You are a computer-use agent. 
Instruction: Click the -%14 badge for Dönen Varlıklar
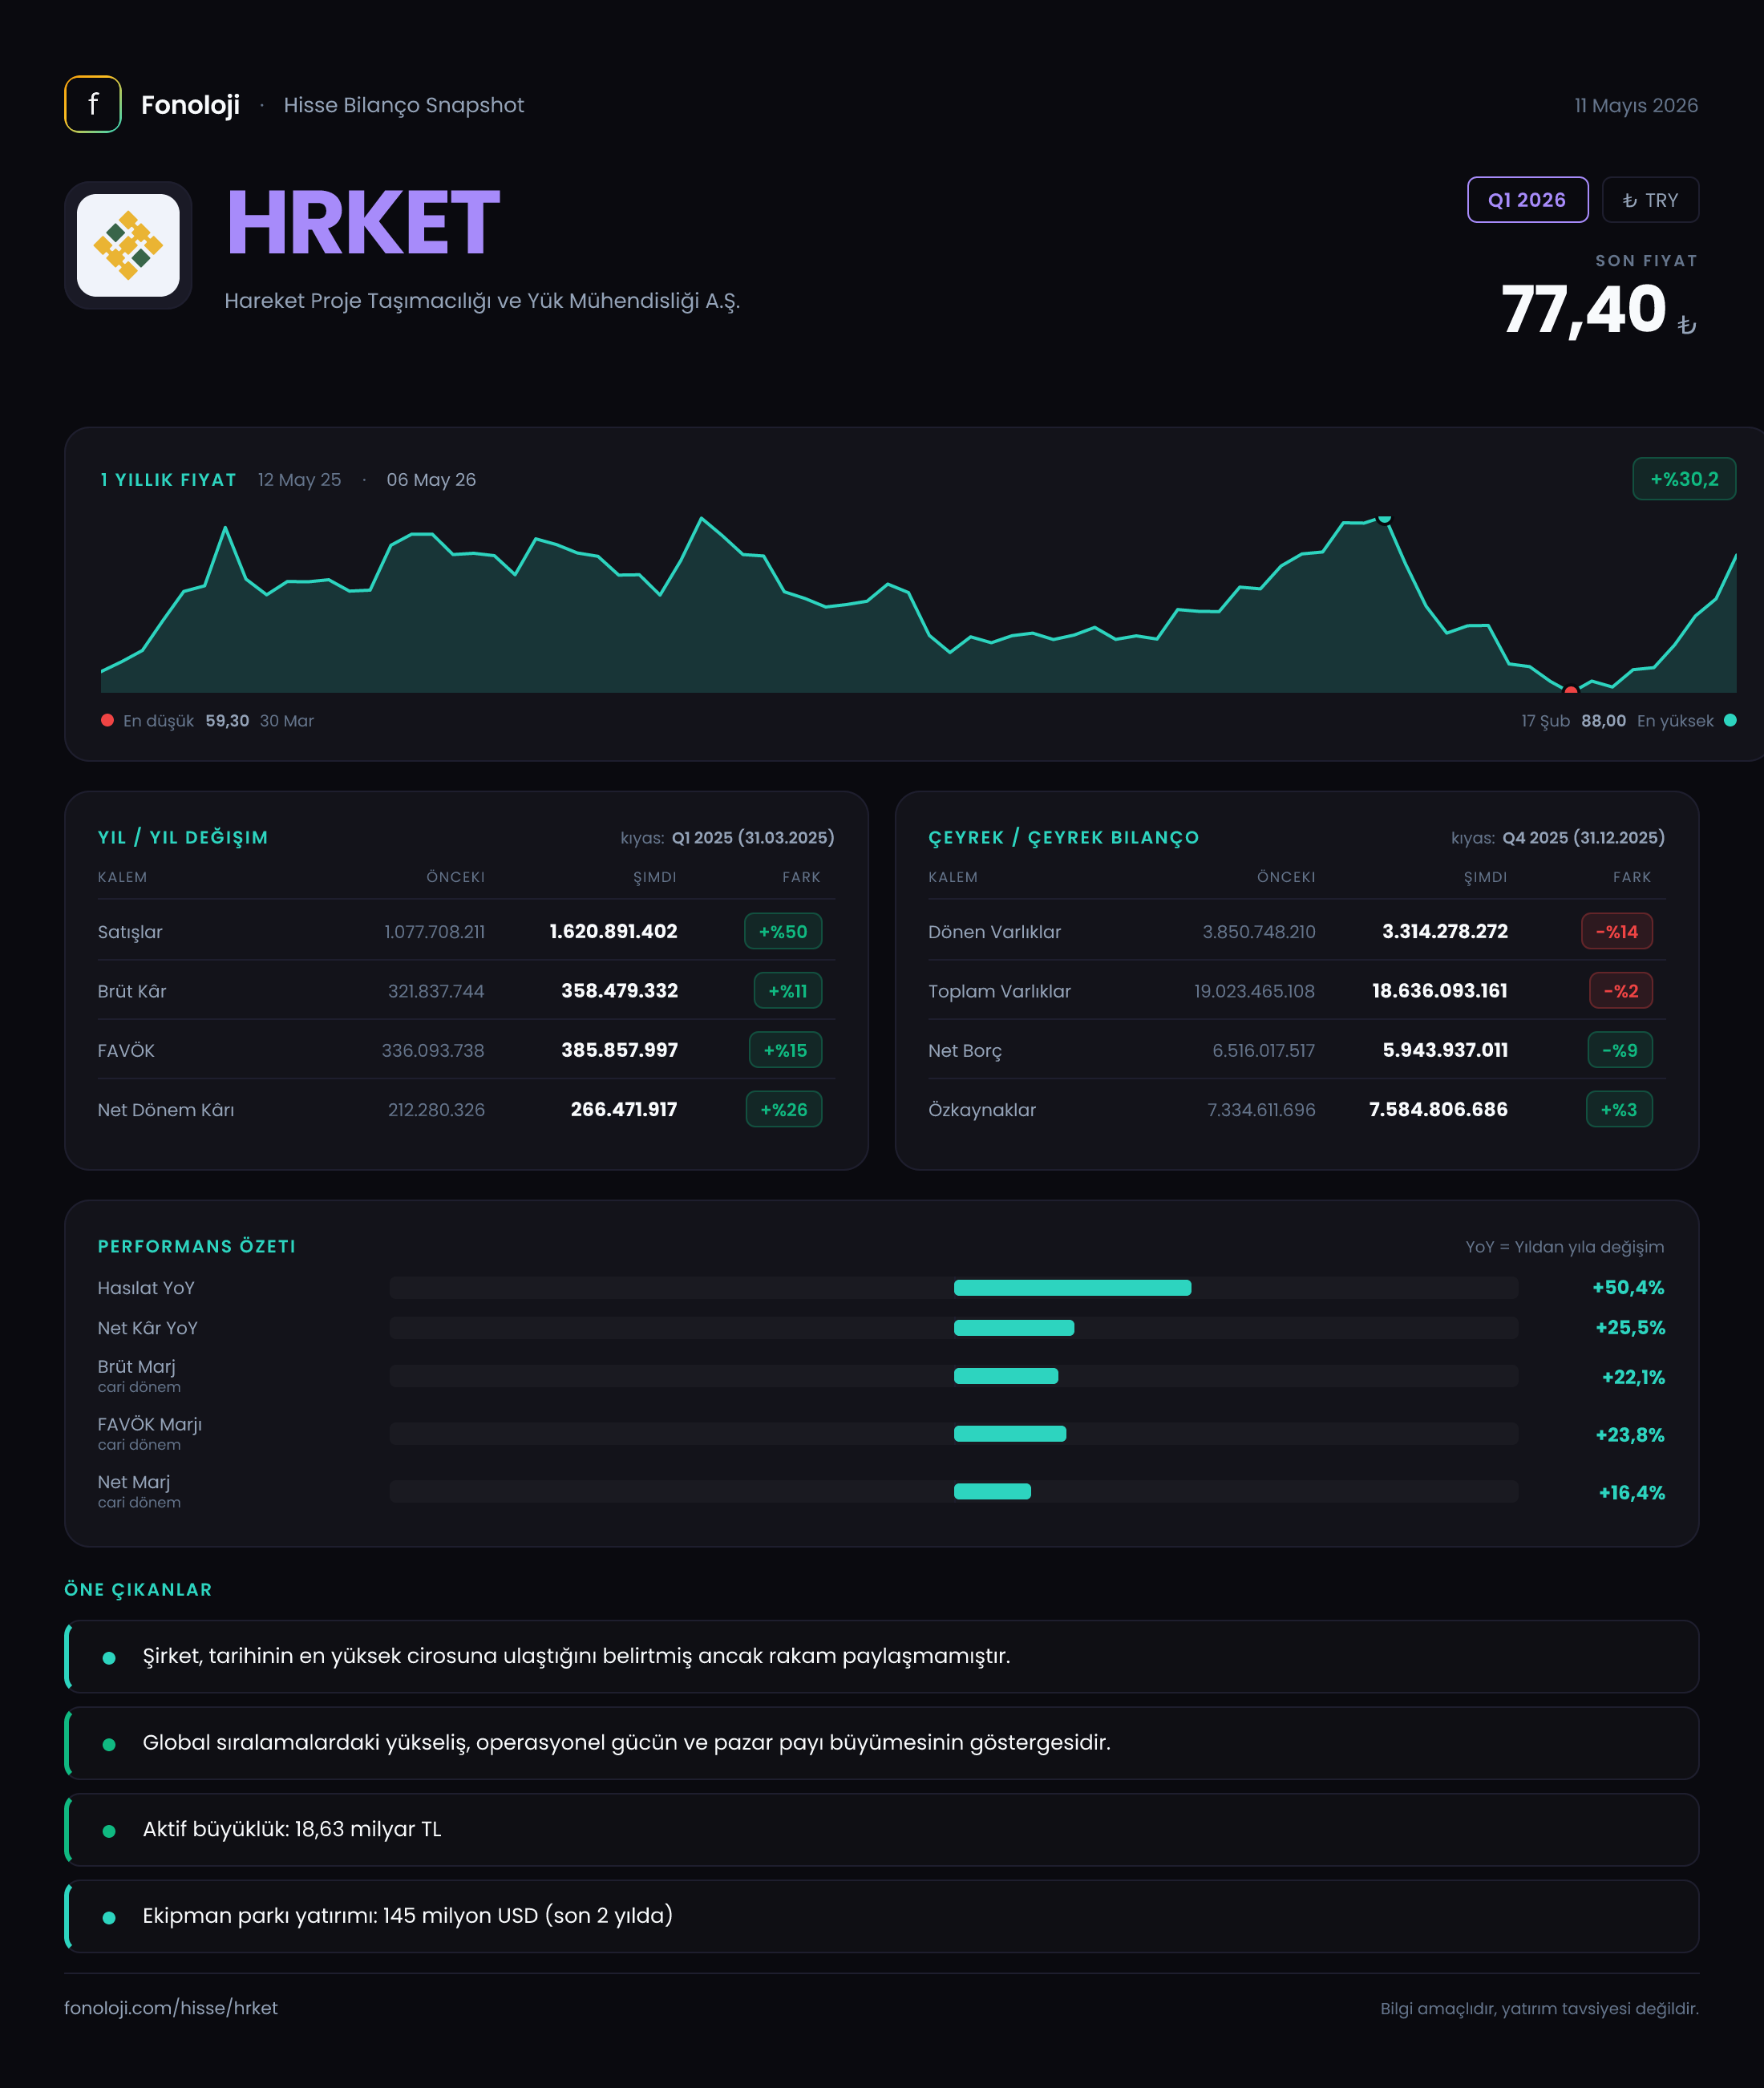1617,931
